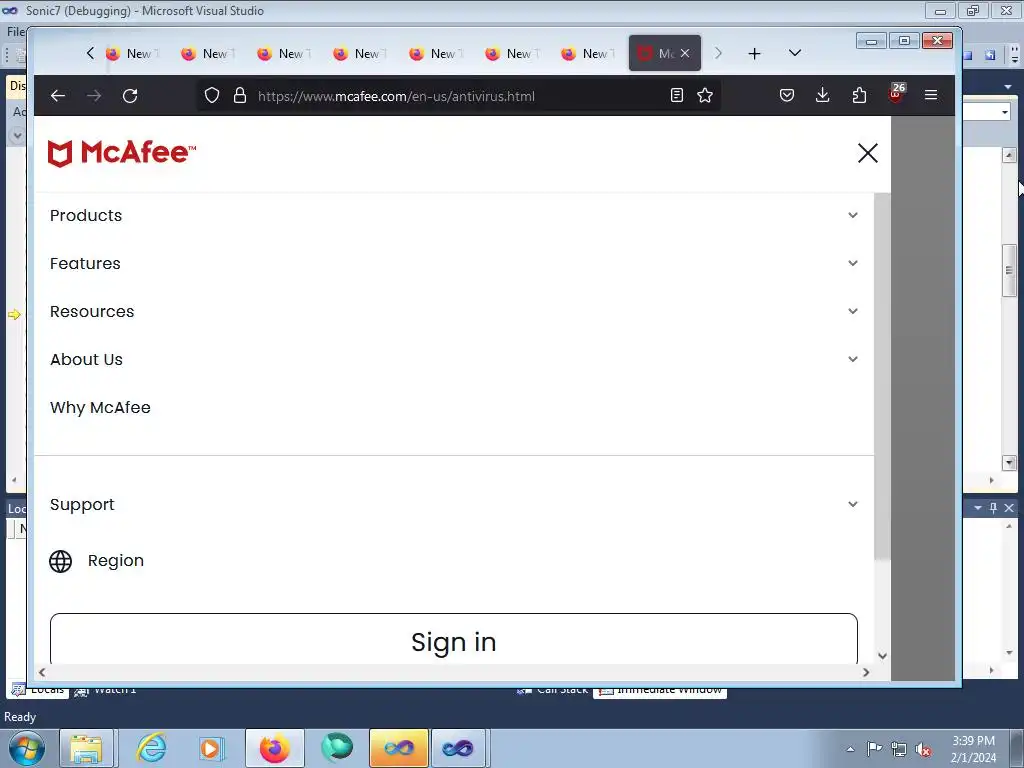
Task: Open Windows Explorer from taskbar
Action: click(86, 748)
